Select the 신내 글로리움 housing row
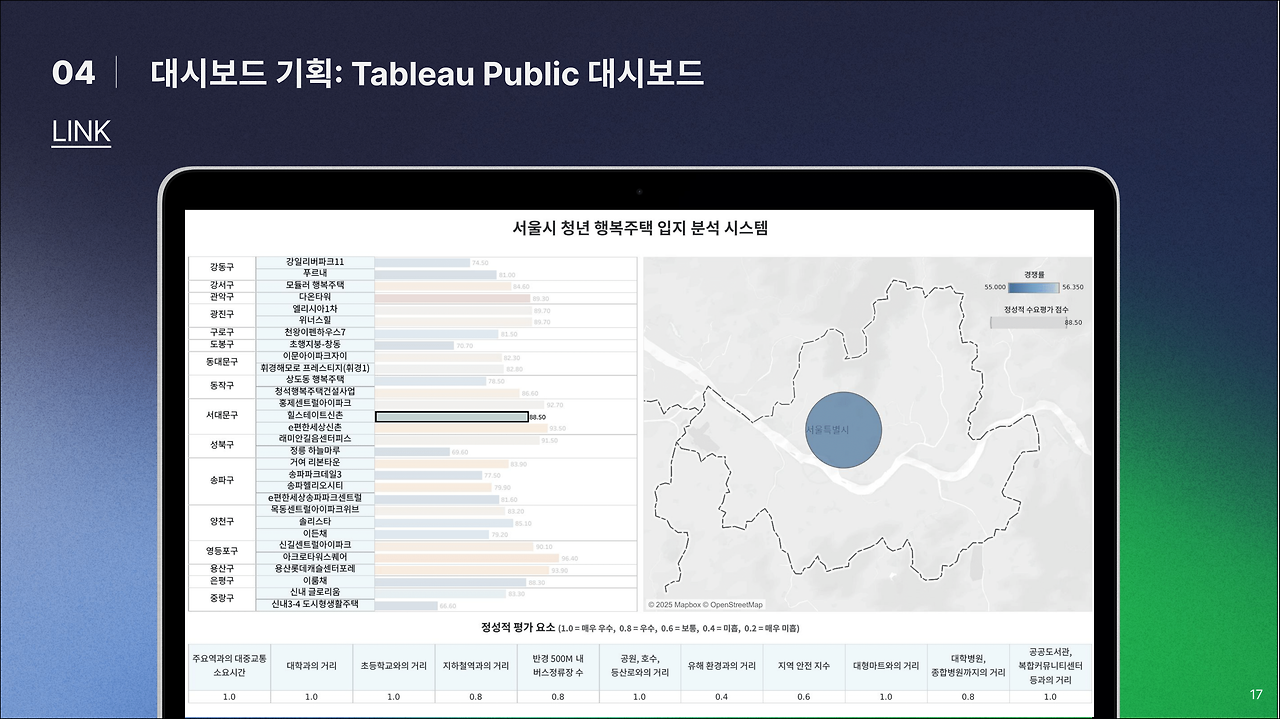 (317, 594)
